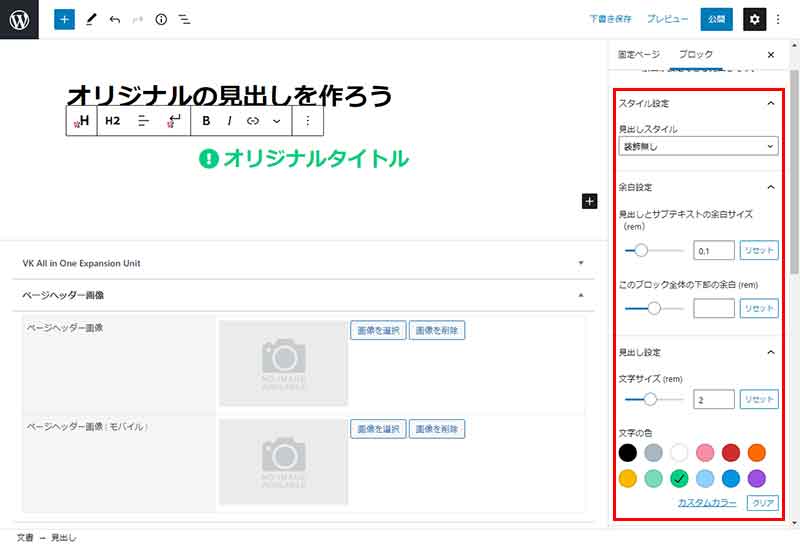
Task: Open the 見出しスタイル dropdown
Action: click(698, 147)
